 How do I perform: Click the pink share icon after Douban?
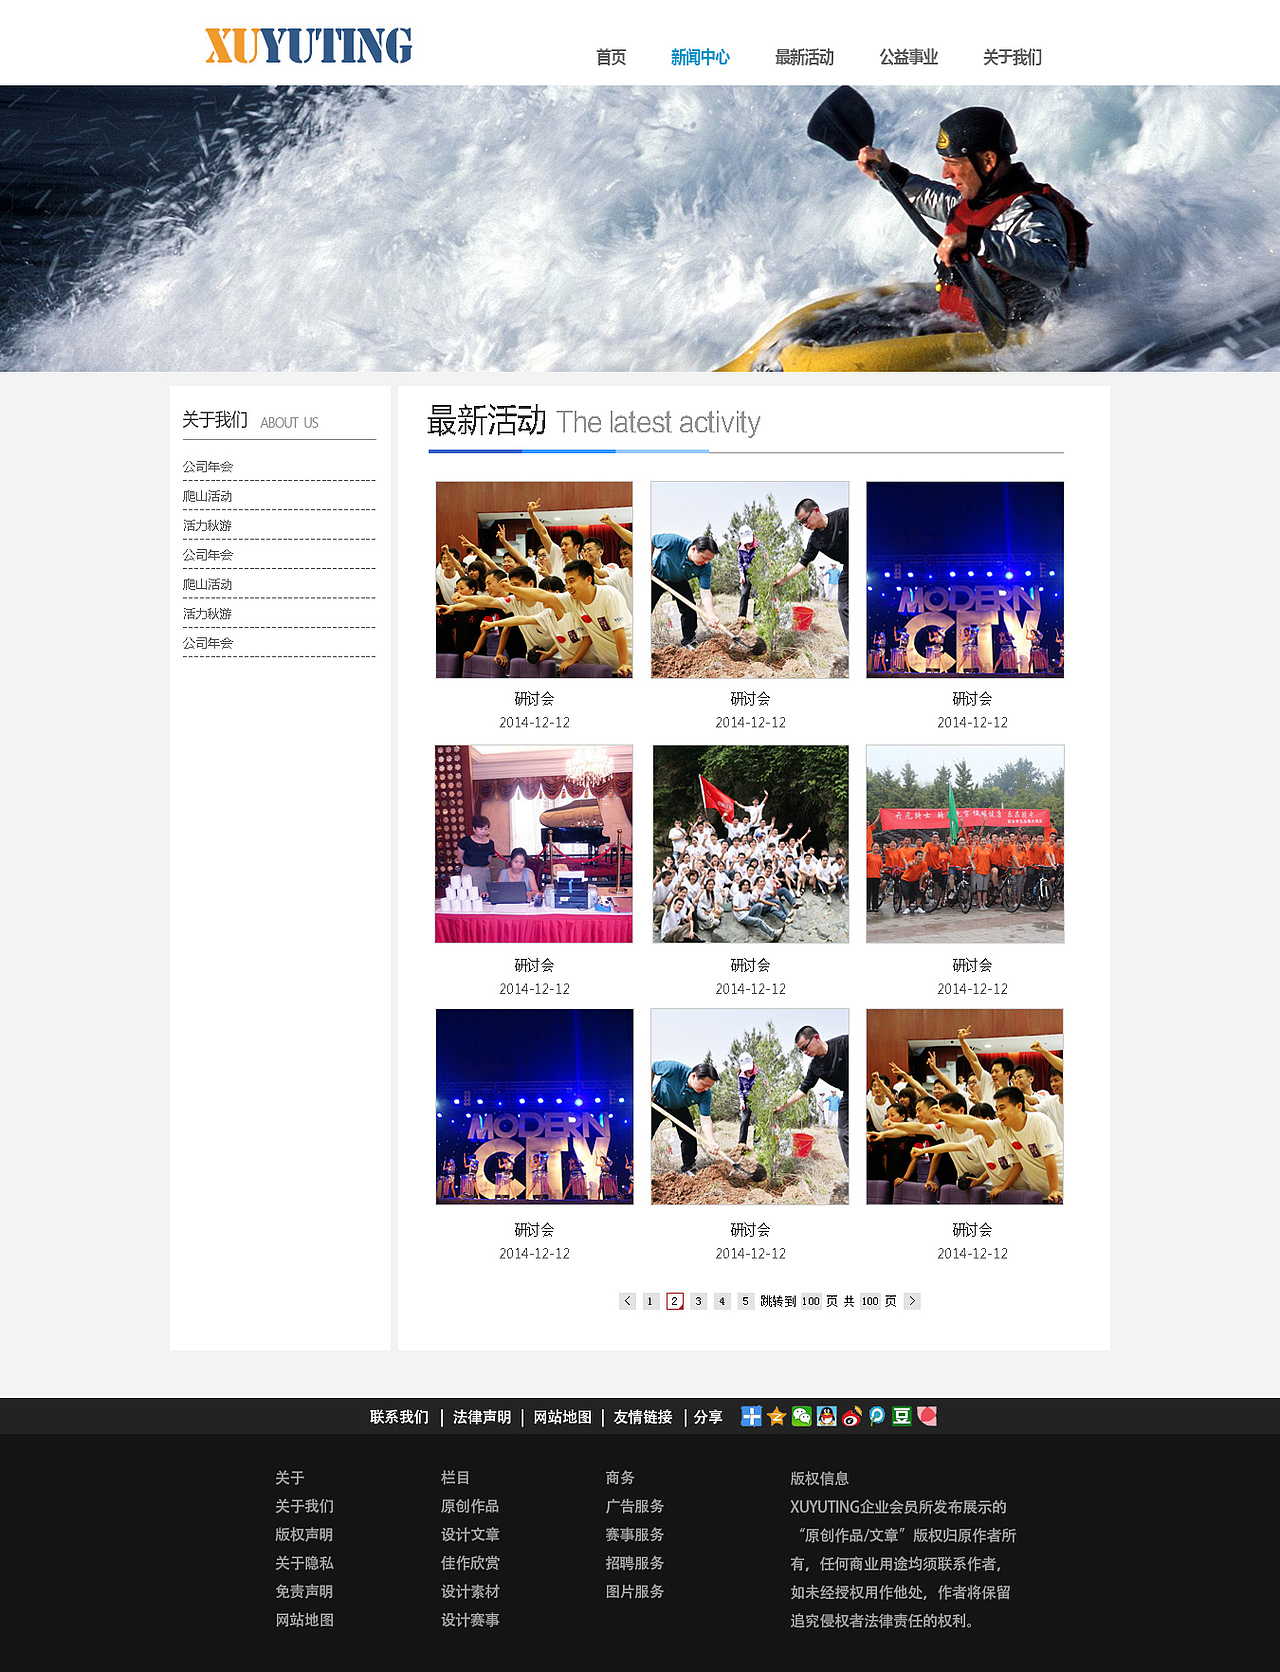click(x=927, y=1416)
